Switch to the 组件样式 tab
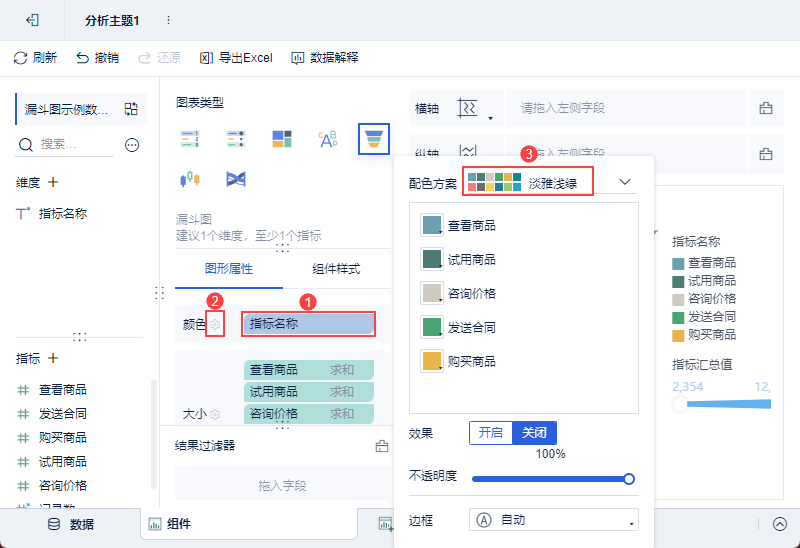 pyautogui.click(x=336, y=269)
